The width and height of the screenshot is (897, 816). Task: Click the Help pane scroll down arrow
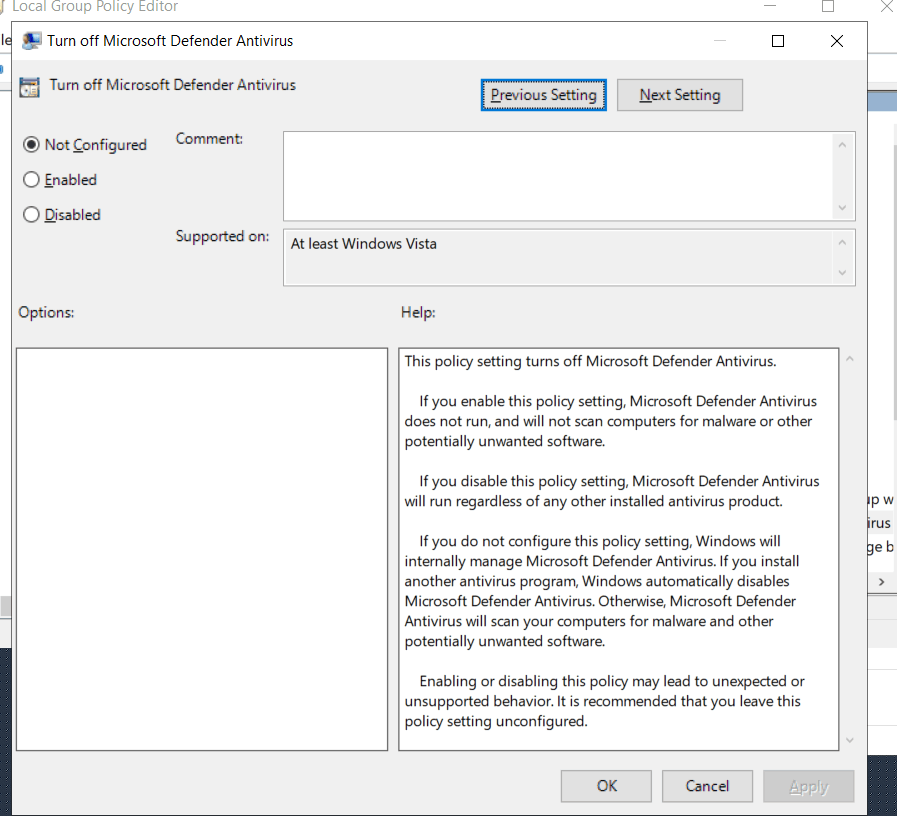[x=850, y=740]
